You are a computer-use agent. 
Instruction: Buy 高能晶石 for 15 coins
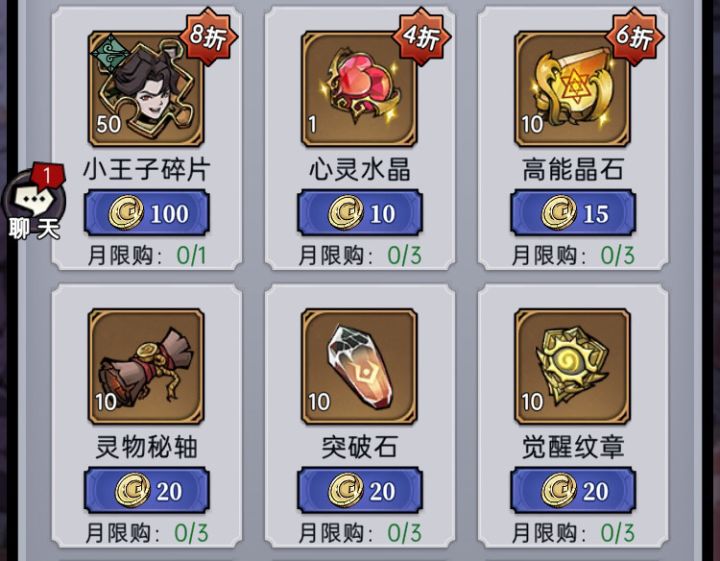[573, 213]
